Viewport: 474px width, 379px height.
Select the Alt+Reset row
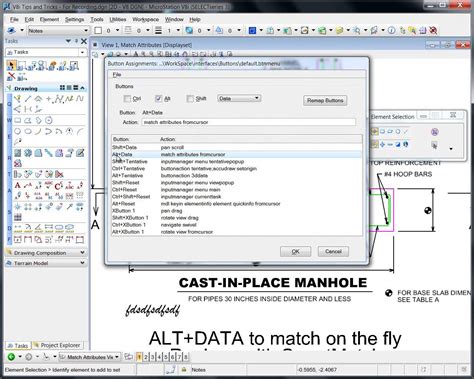coord(237,204)
